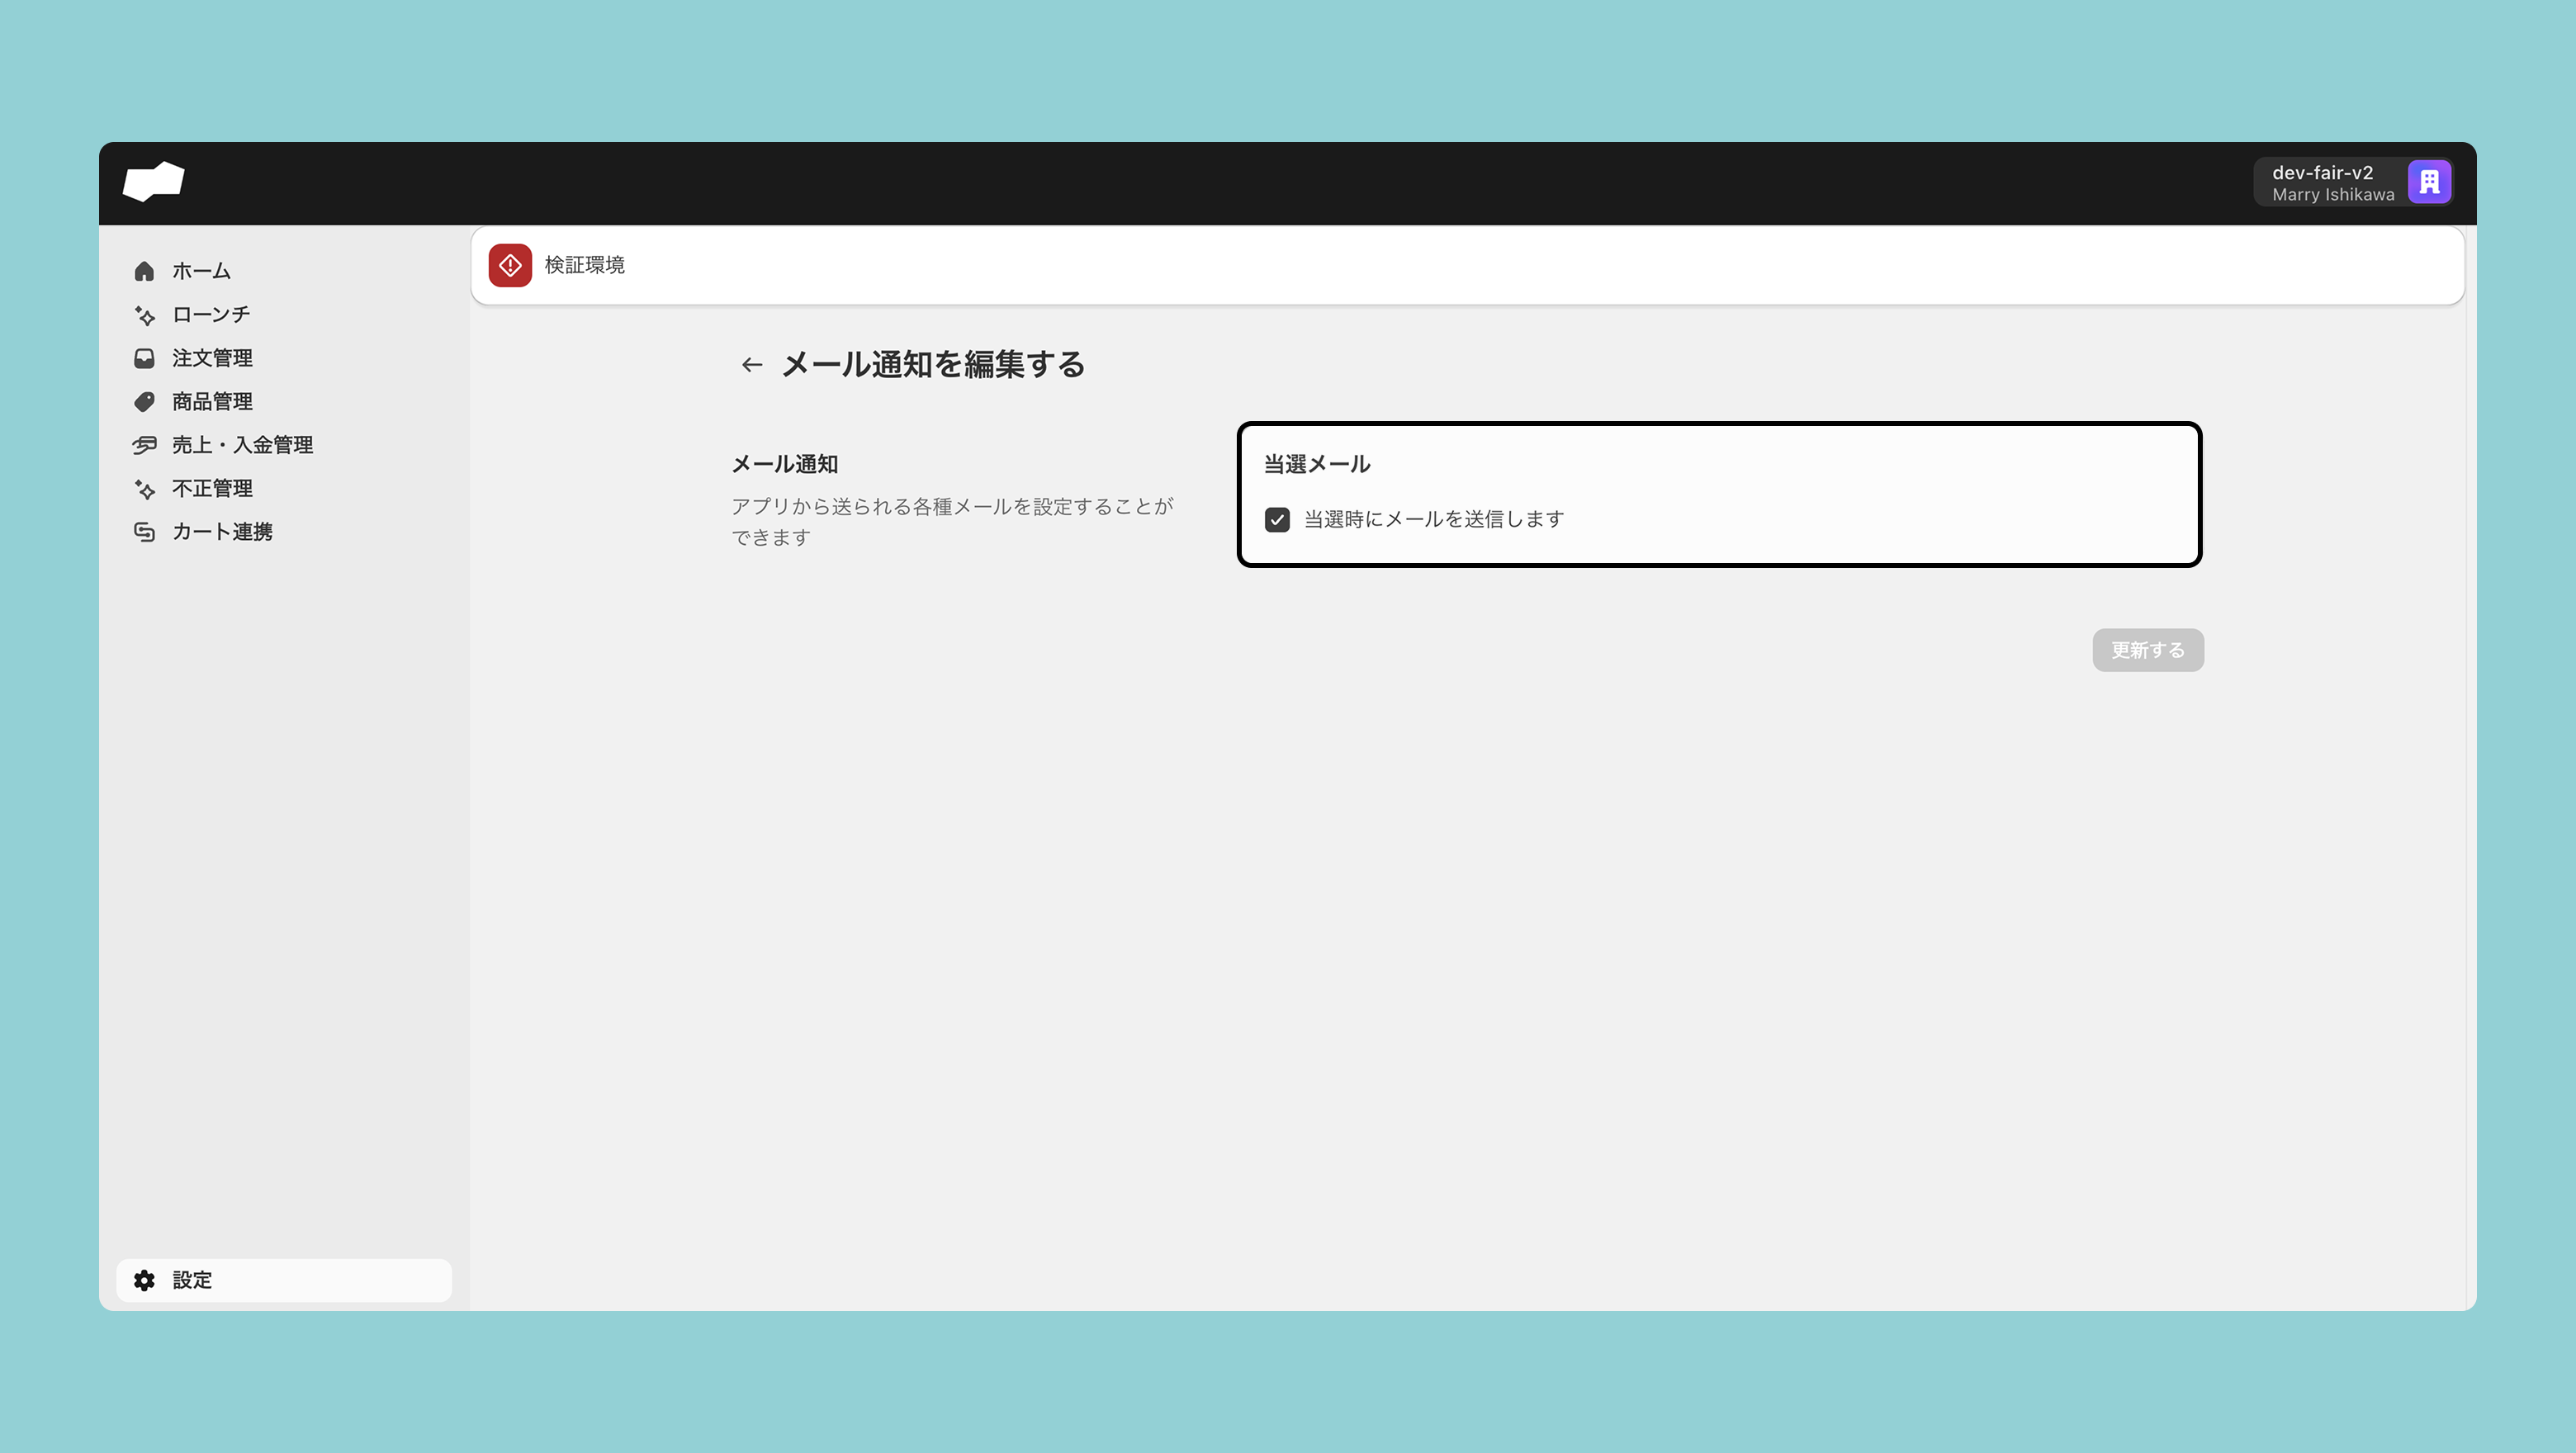Screen dimensions: 2576x1453
Task: Click the home icon in sidebar
Action: [144, 271]
